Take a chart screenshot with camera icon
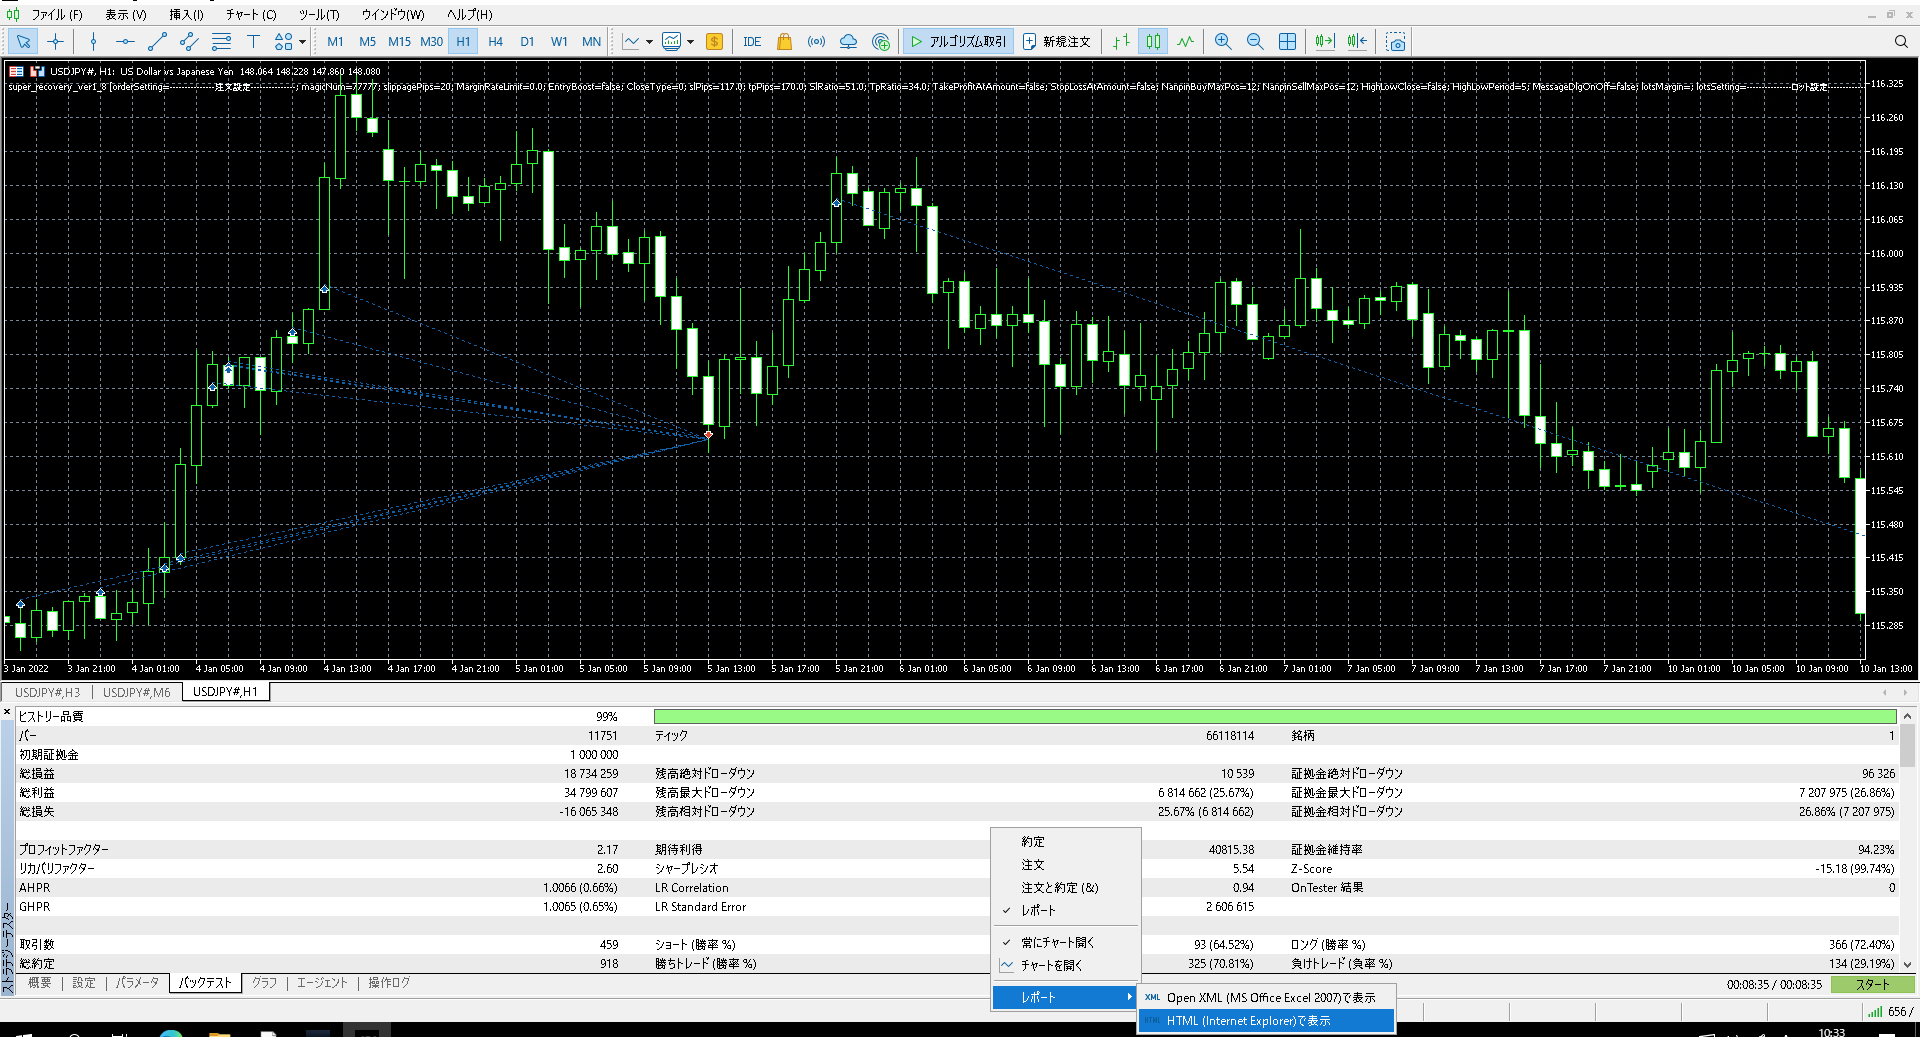 click(1396, 42)
